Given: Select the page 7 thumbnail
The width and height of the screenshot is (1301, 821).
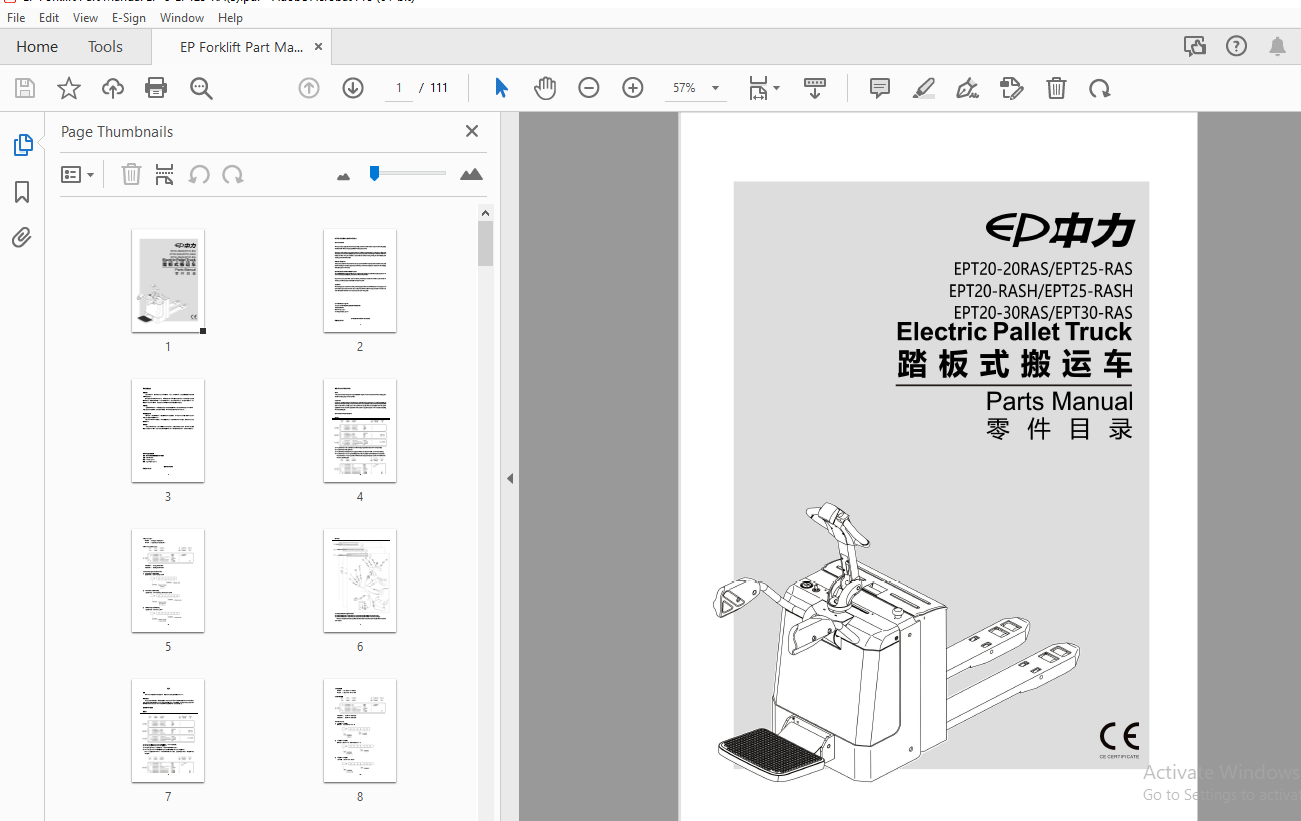Looking at the screenshot, I should 168,731.
